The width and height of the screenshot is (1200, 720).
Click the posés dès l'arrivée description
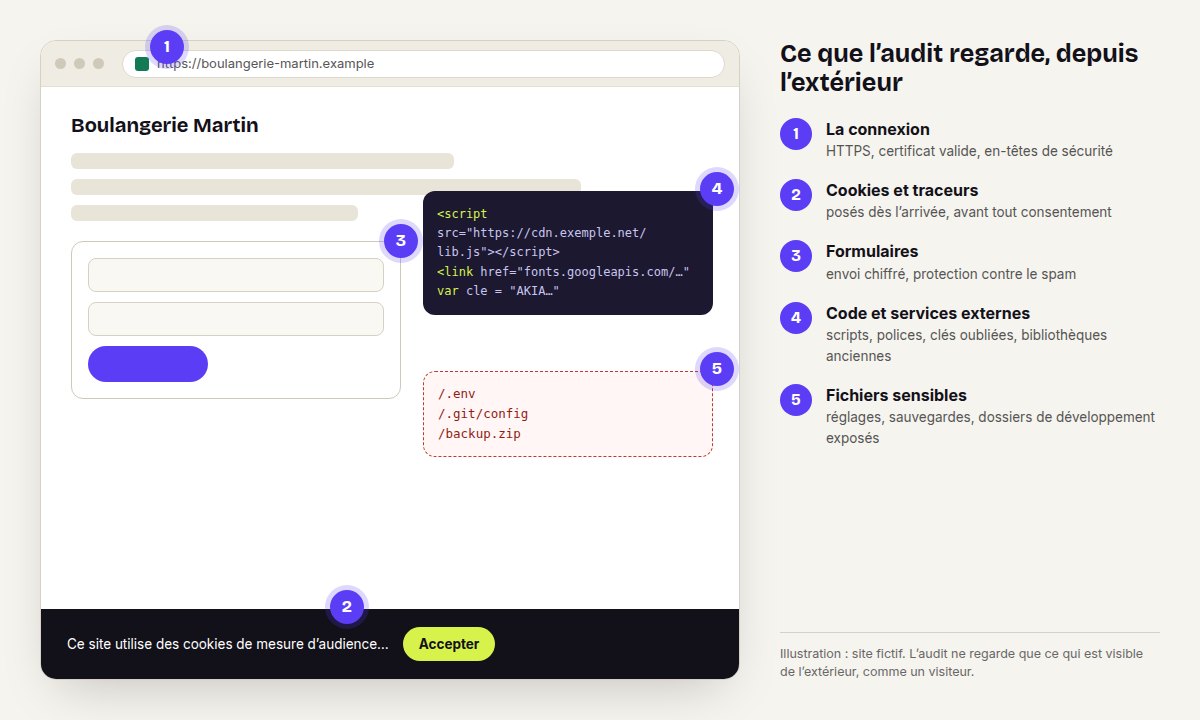[968, 212]
